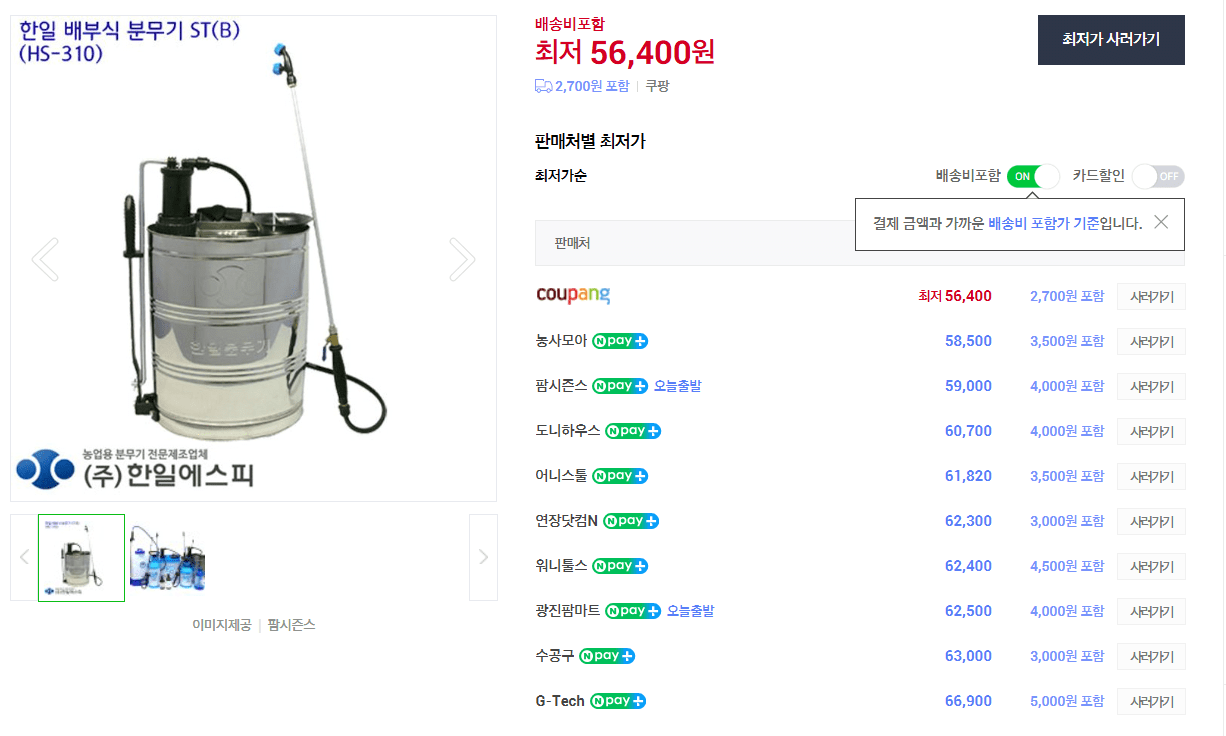Click the 최저가 사러가기 button
Screen dimensions: 1226x736
coord(1111,40)
